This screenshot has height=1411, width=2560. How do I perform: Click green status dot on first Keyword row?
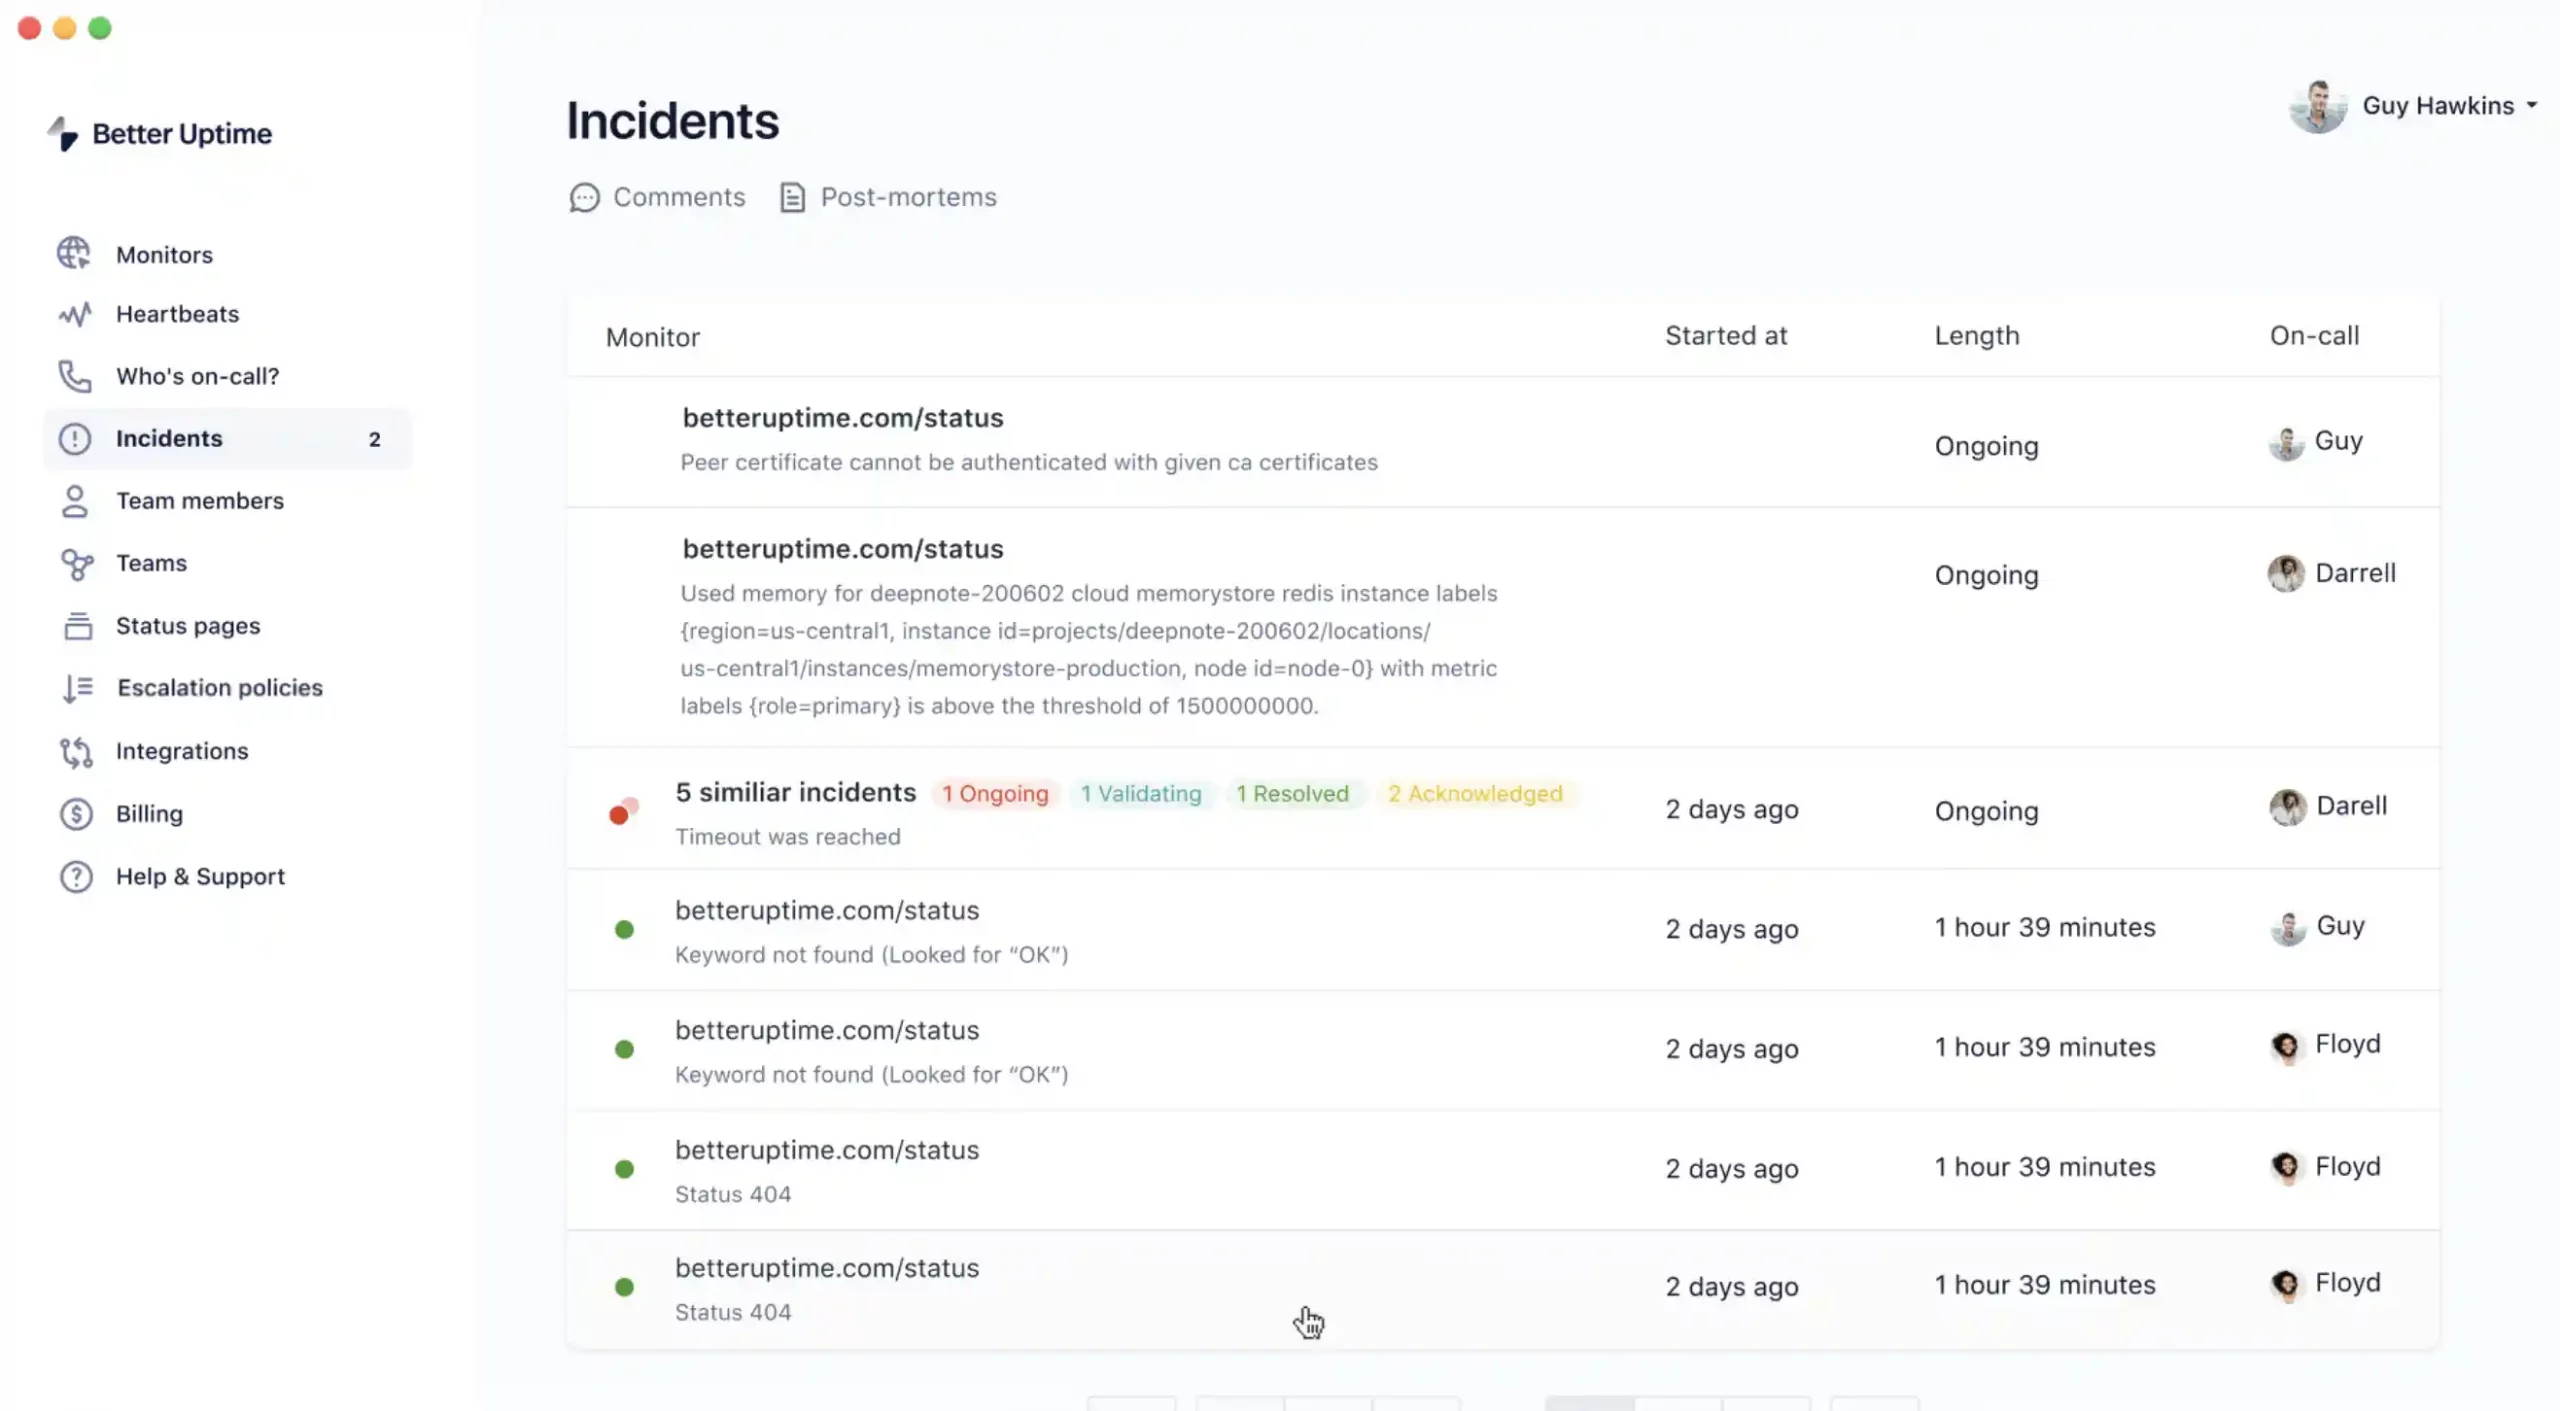tap(624, 930)
